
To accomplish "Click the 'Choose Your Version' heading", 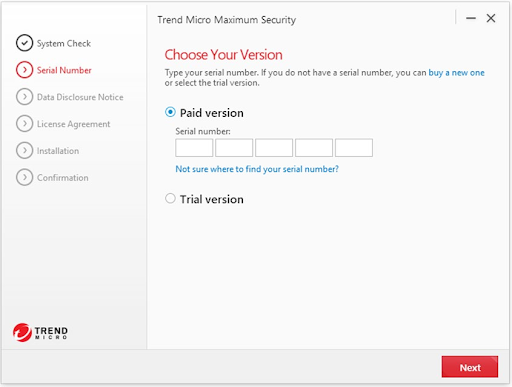I will tap(224, 55).
